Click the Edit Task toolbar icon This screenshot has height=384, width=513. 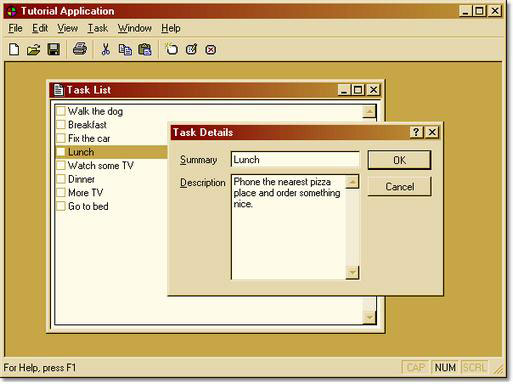pos(191,49)
